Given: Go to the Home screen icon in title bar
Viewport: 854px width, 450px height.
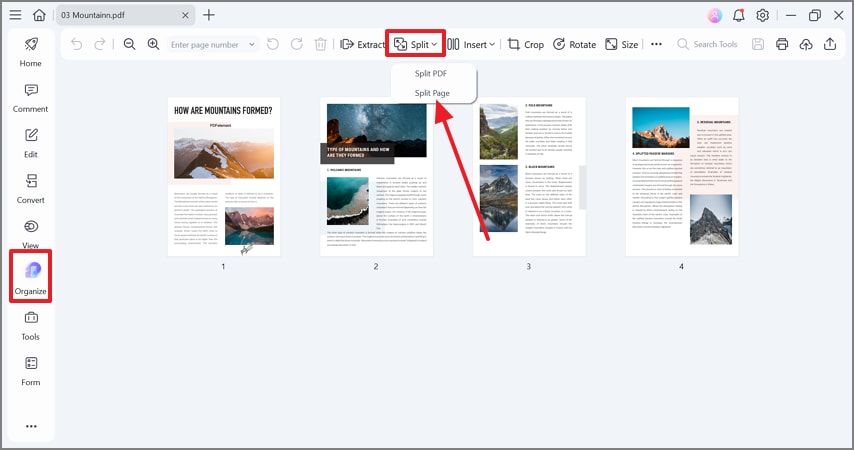Looking at the screenshot, I should point(39,15).
